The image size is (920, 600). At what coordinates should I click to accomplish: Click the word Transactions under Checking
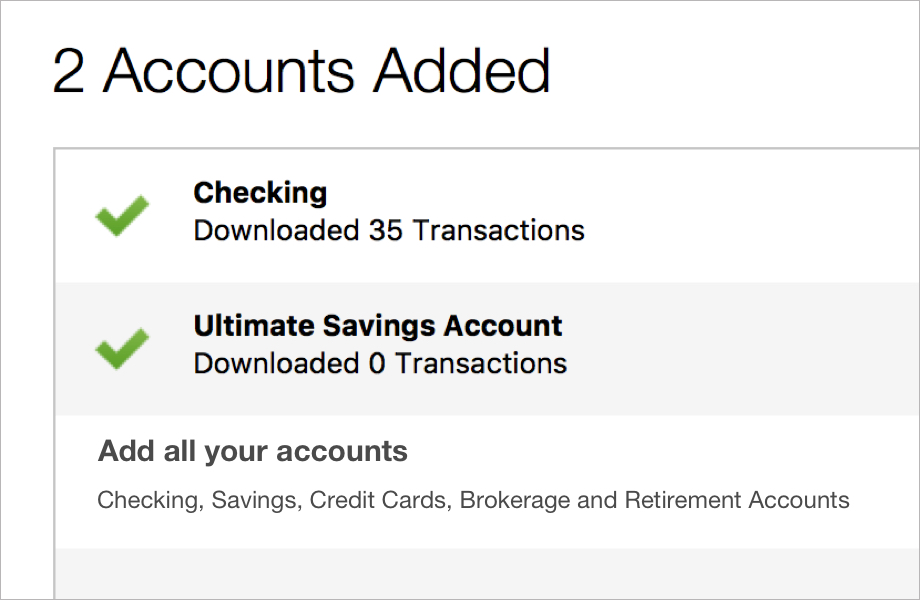click(x=498, y=231)
